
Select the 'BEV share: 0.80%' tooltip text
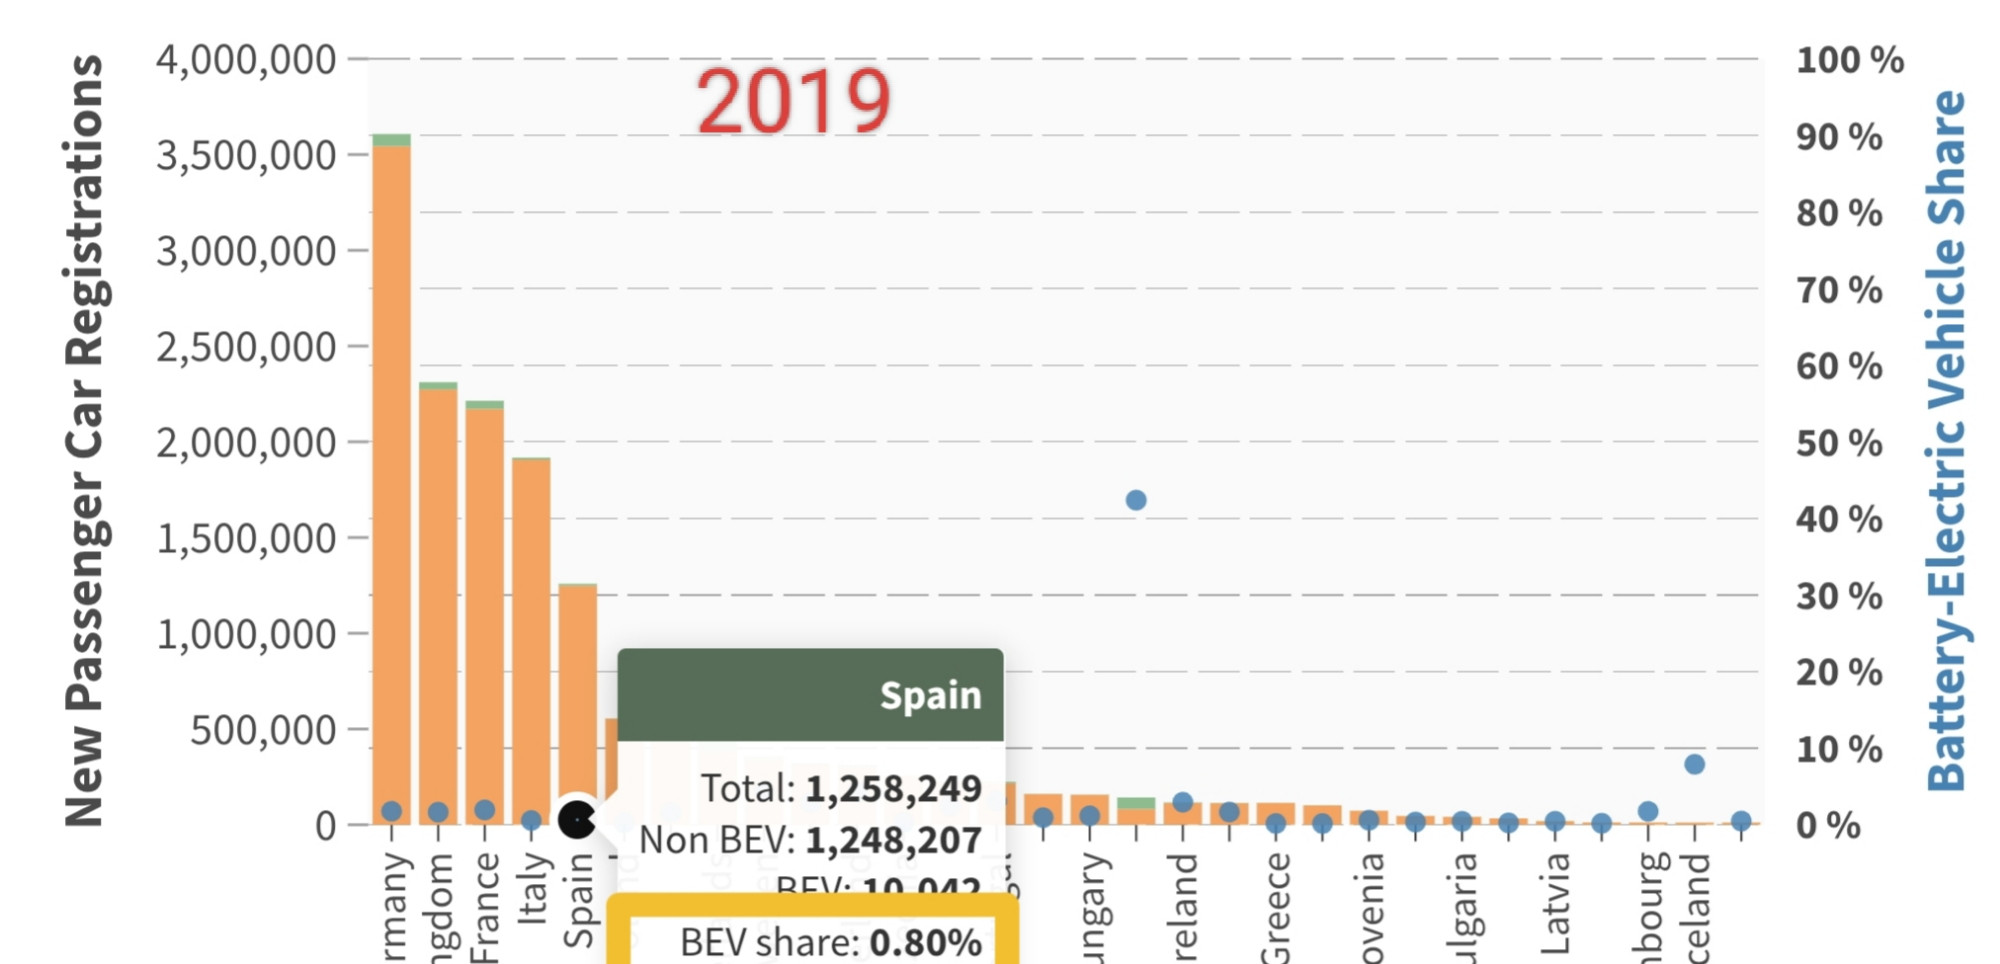click(830, 942)
